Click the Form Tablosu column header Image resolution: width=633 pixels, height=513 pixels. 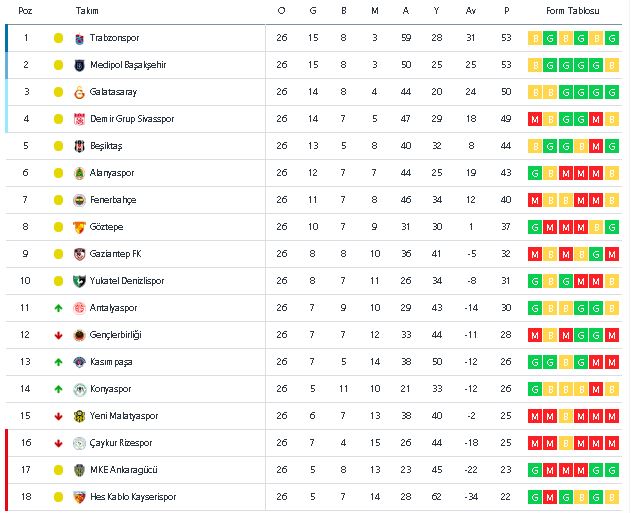(574, 11)
